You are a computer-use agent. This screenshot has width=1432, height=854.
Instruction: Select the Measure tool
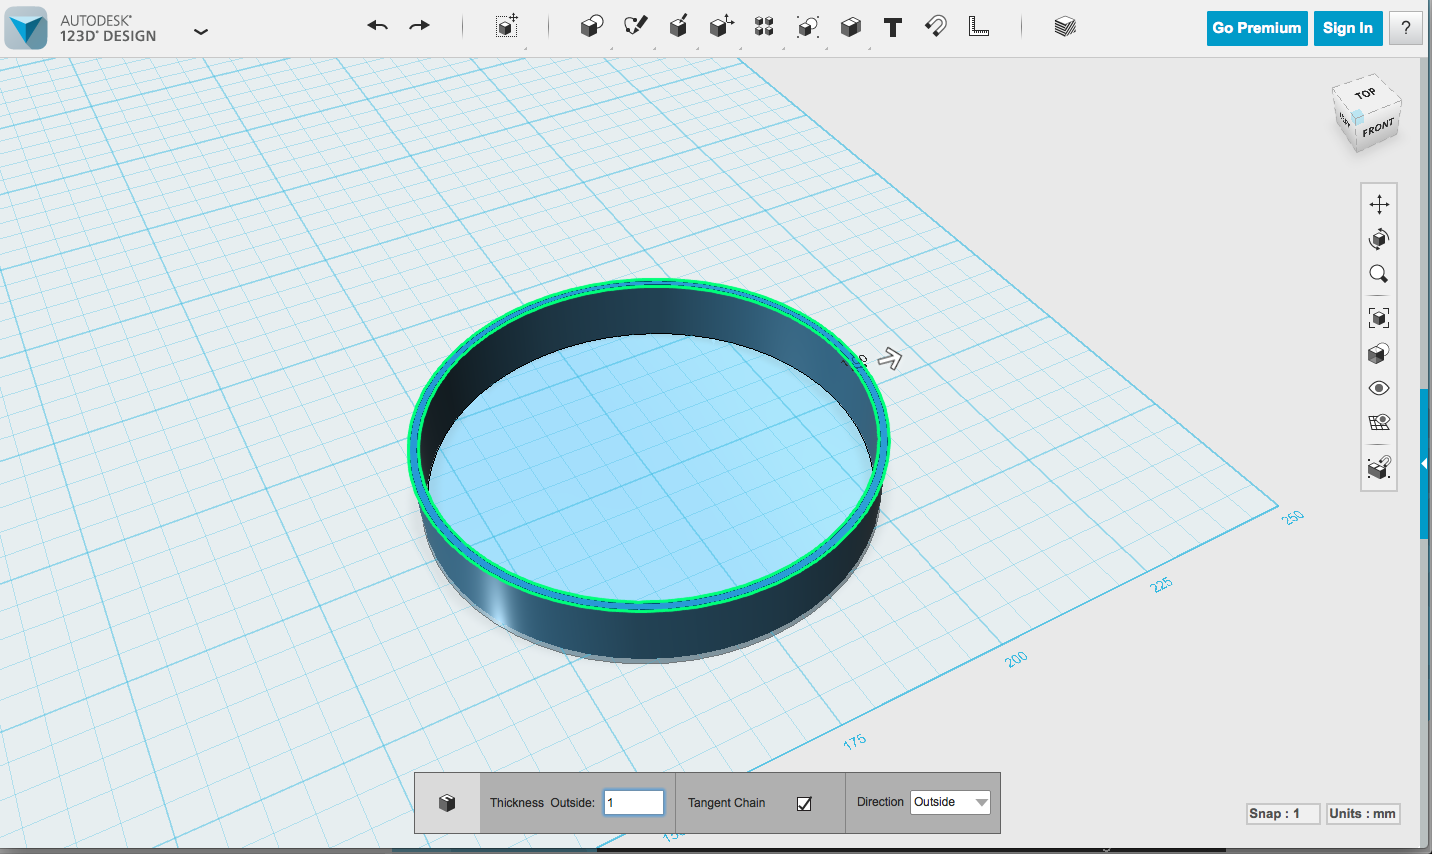[x=979, y=27]
